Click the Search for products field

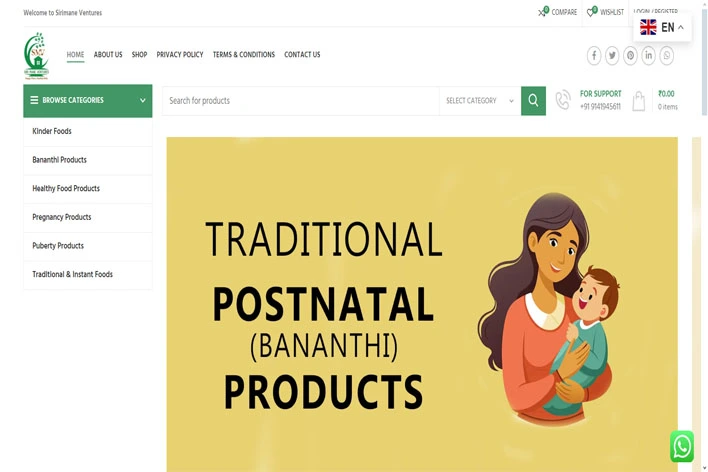[x=301, y=101]
